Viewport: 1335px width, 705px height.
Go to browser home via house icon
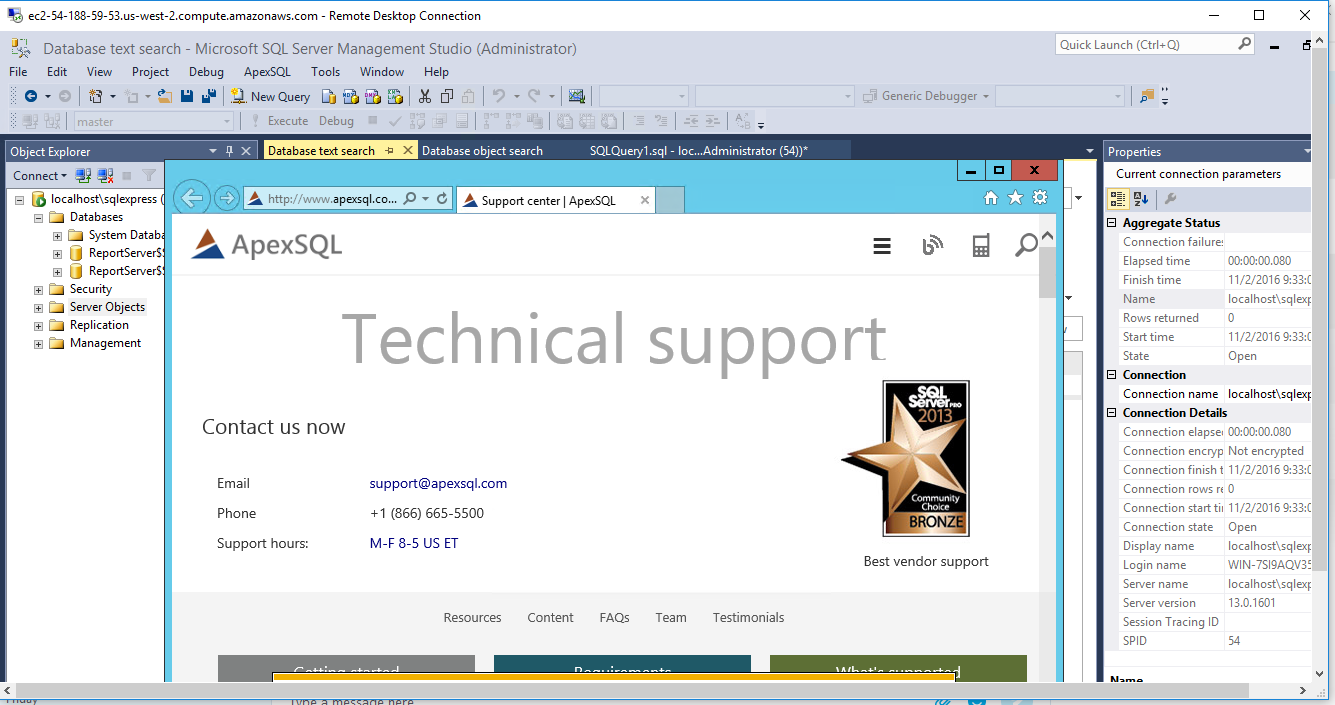click(991, 198)
